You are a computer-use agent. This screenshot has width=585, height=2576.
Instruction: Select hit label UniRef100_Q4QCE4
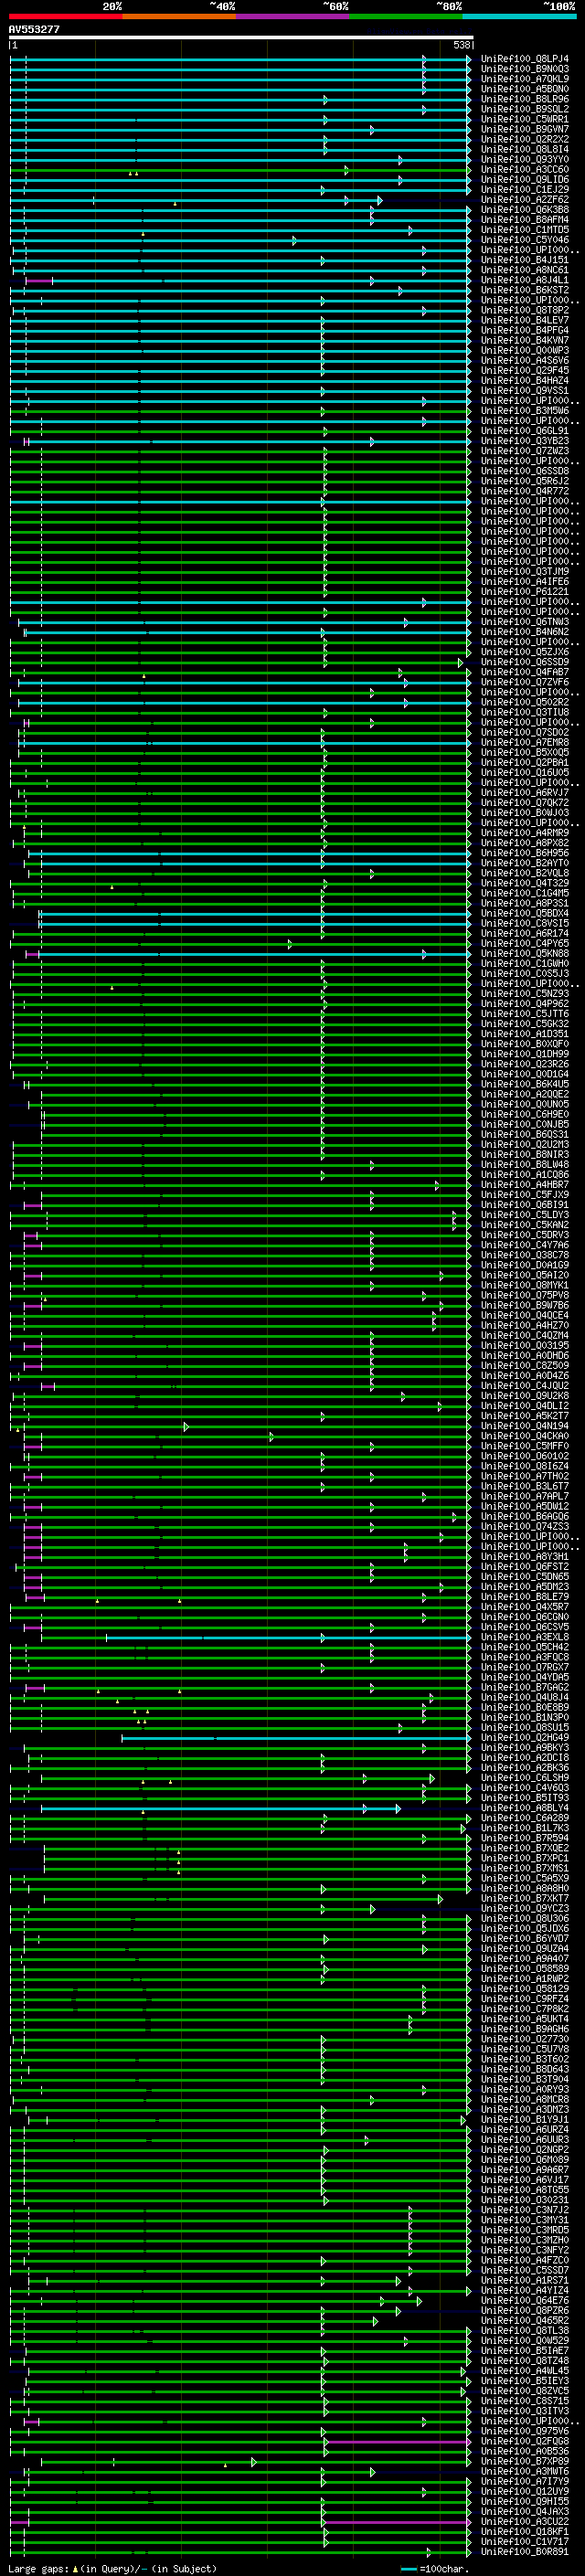coord(525,1315)
